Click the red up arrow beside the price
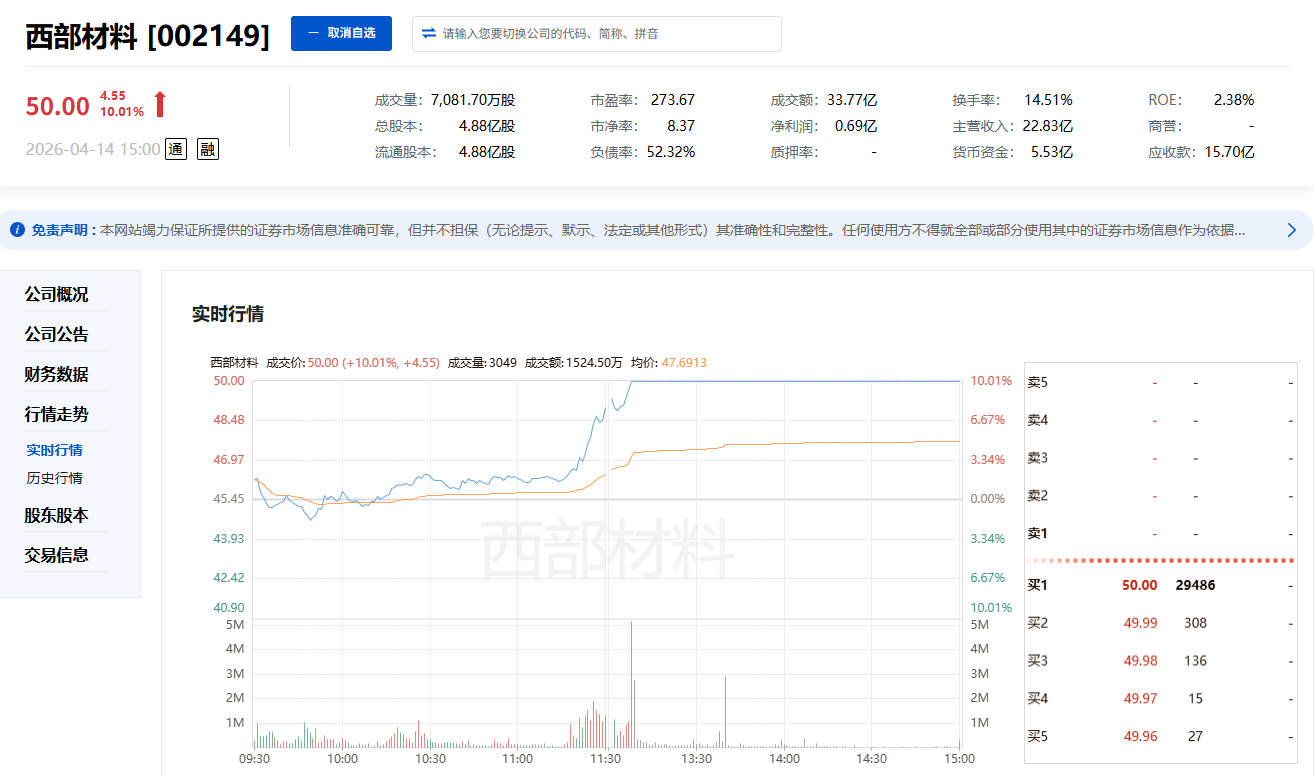Viewport: 1314px width, 775px height. point(160,104)
